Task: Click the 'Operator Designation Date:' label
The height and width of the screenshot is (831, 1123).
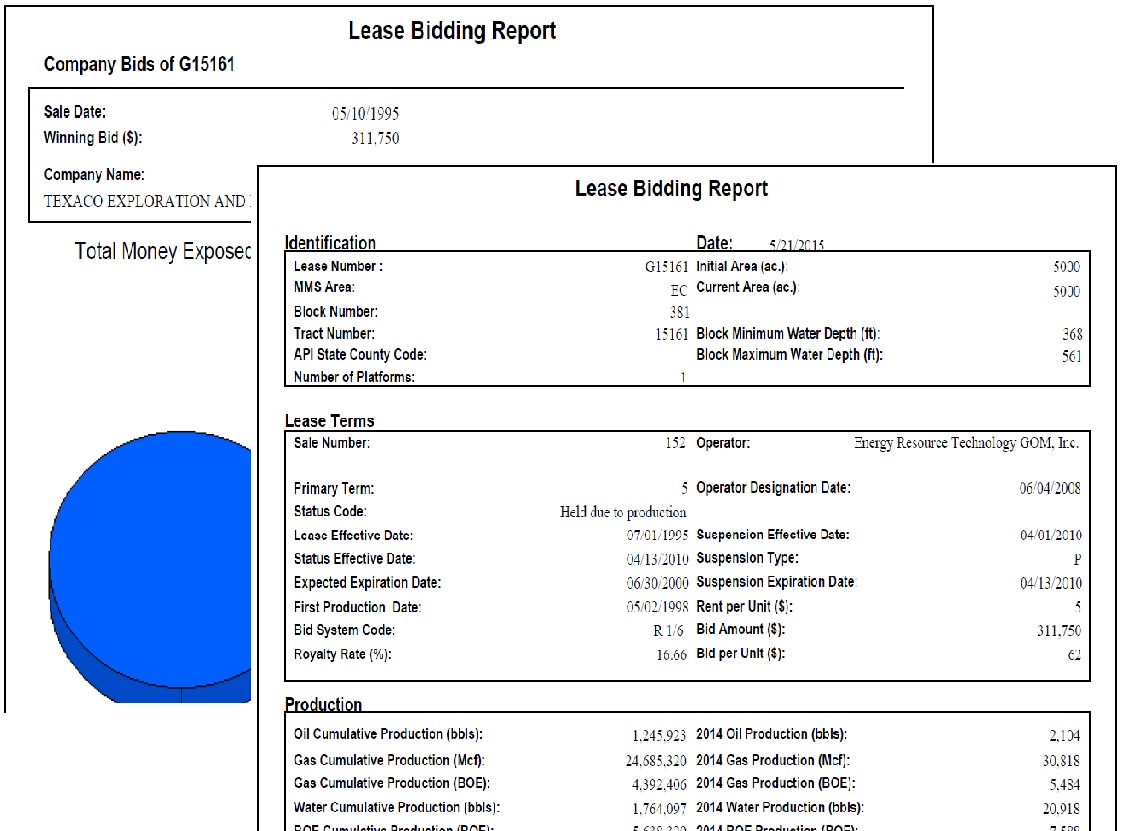Action: pos(773,488)
